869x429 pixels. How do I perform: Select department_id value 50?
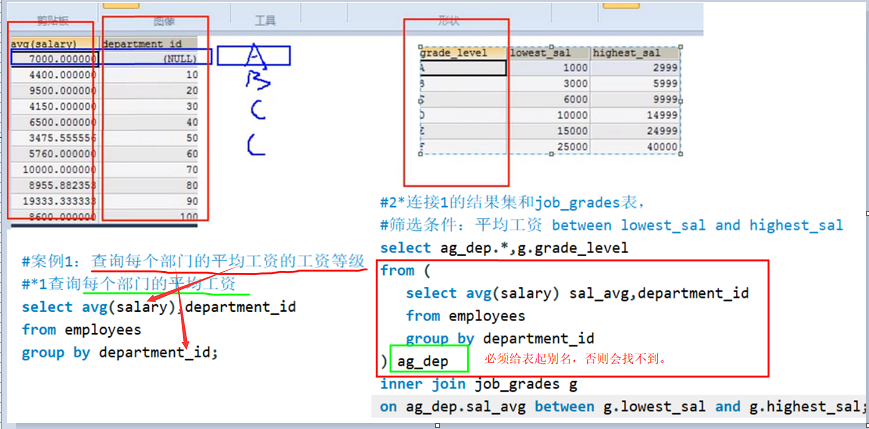(x=192, y=138)
